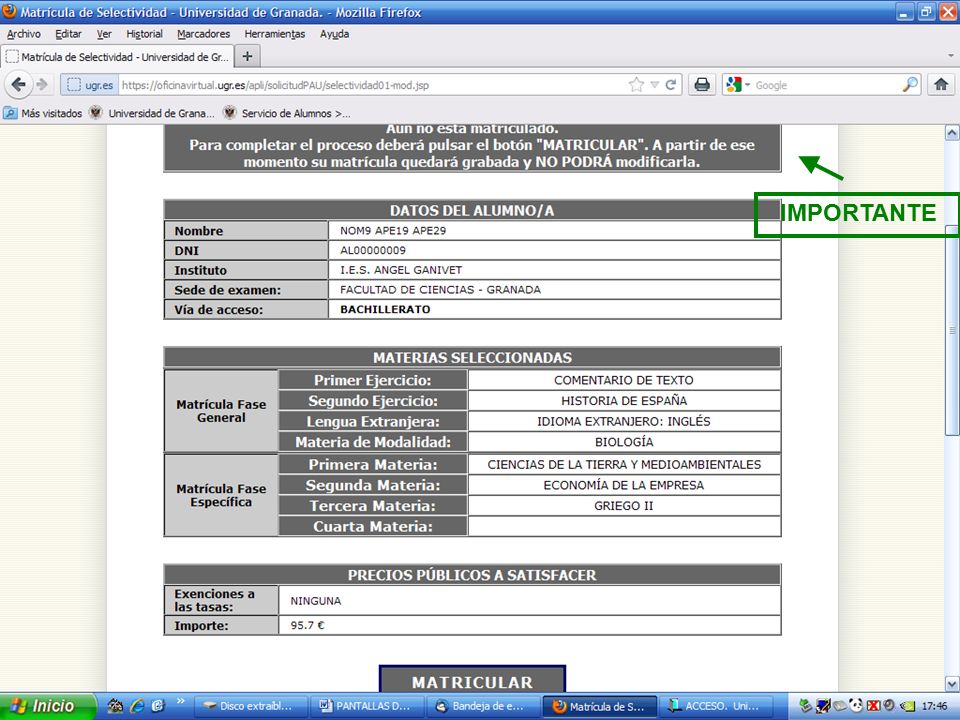Click the system clock 17:46

934,707
